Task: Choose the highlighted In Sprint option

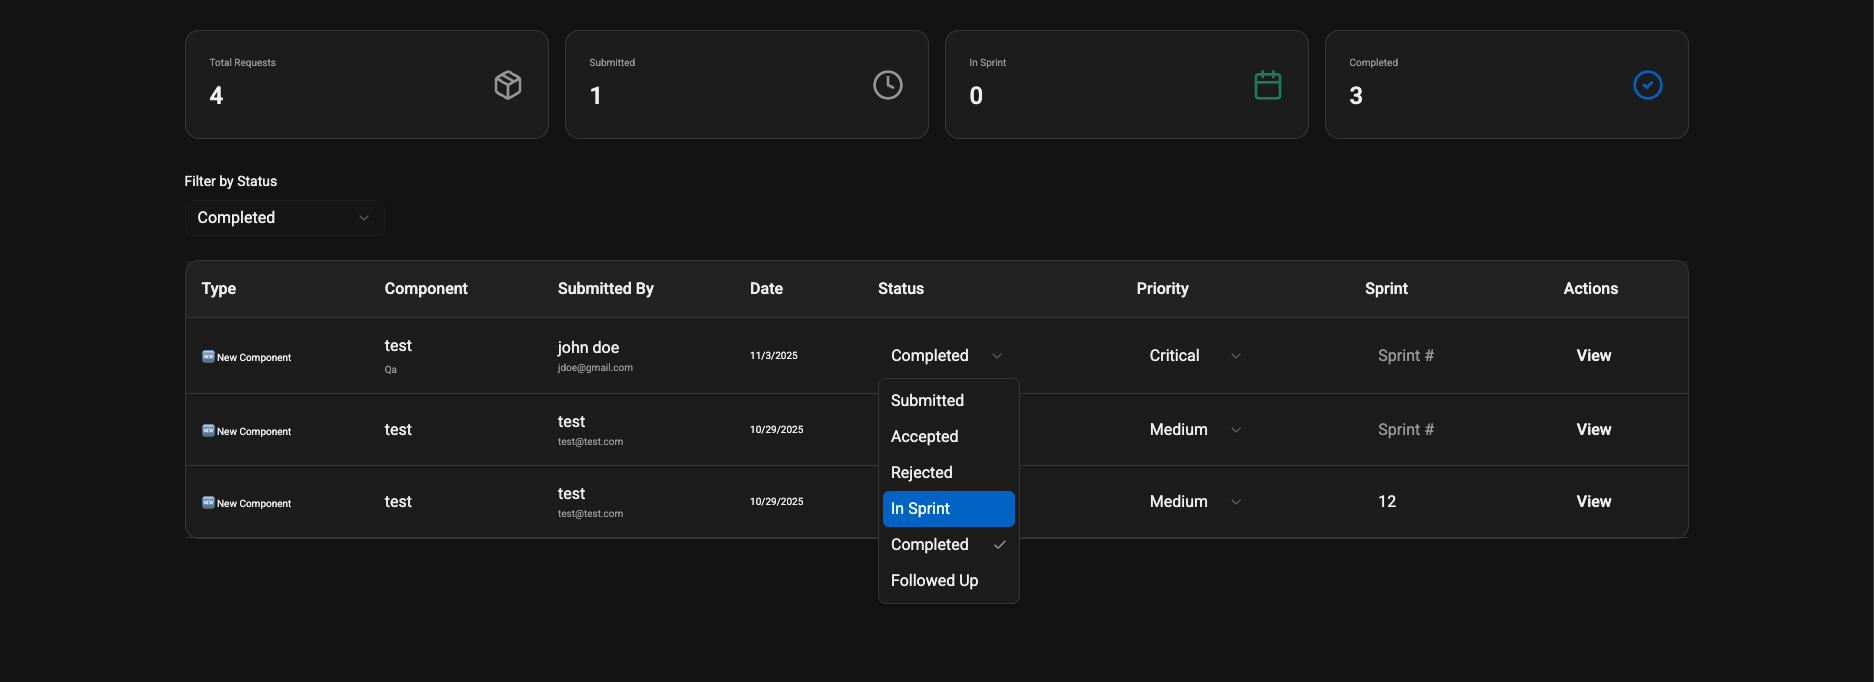Action: click(949, 509)
